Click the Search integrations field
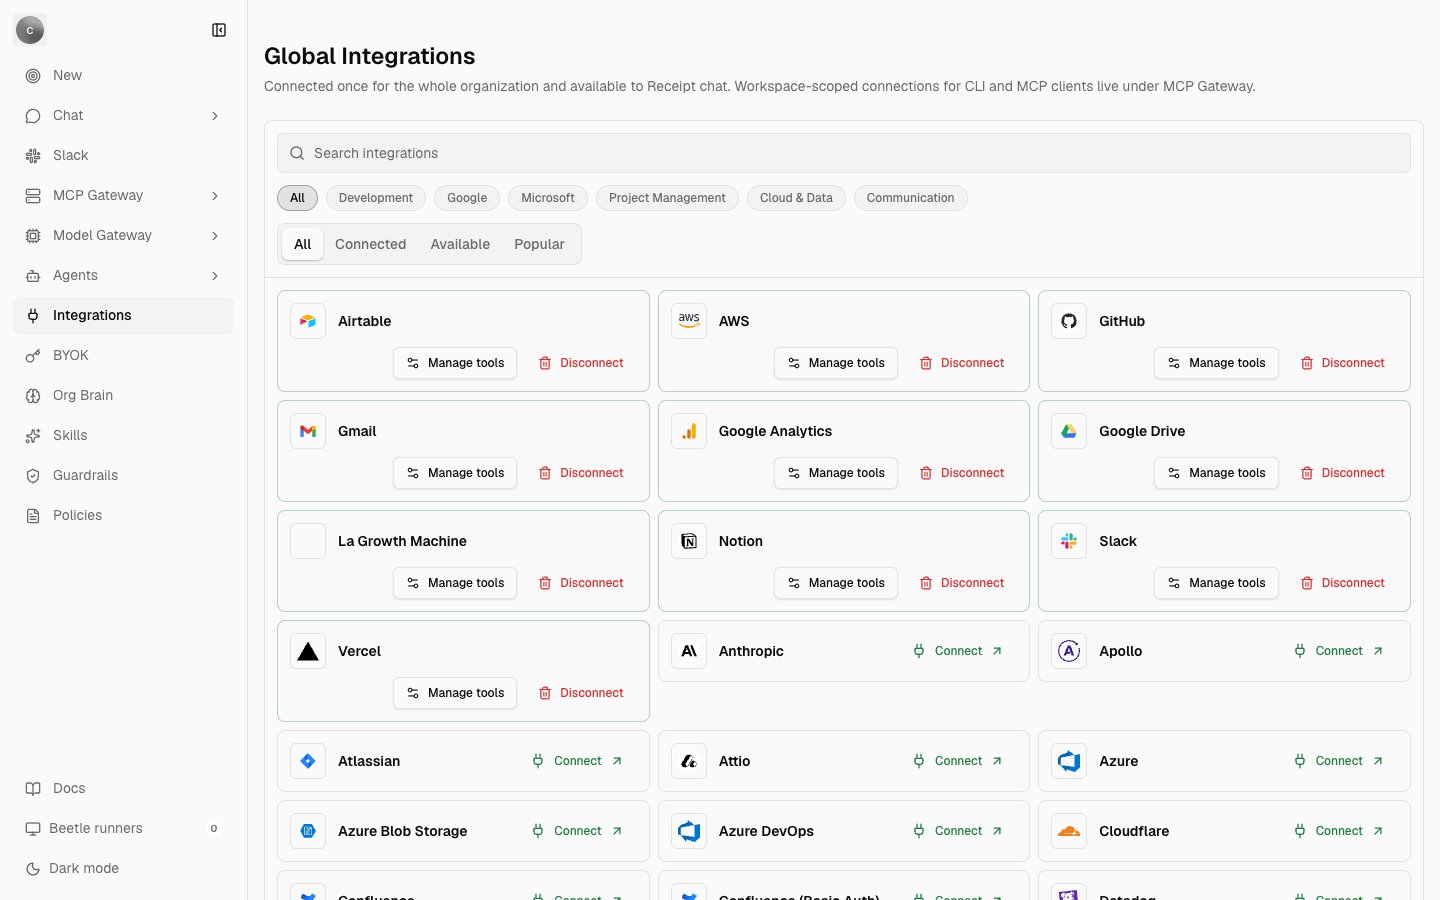Viewport: 1440px width, 900px height. pyautogui.click(x=844, y=153)
